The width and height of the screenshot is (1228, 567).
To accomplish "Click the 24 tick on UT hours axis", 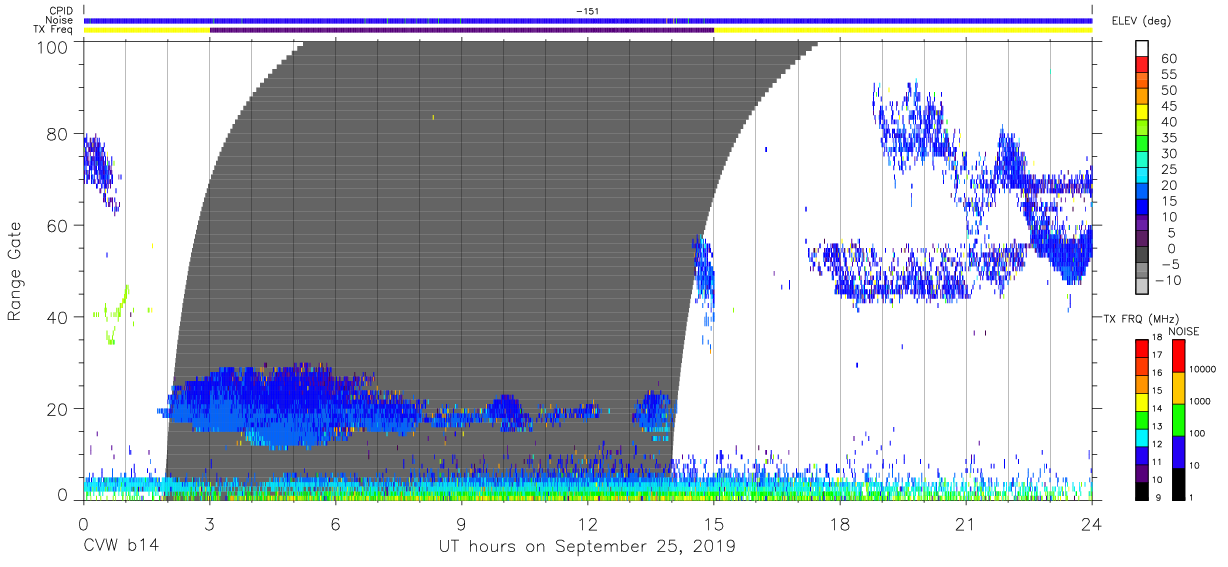I will pos(1091,523).
